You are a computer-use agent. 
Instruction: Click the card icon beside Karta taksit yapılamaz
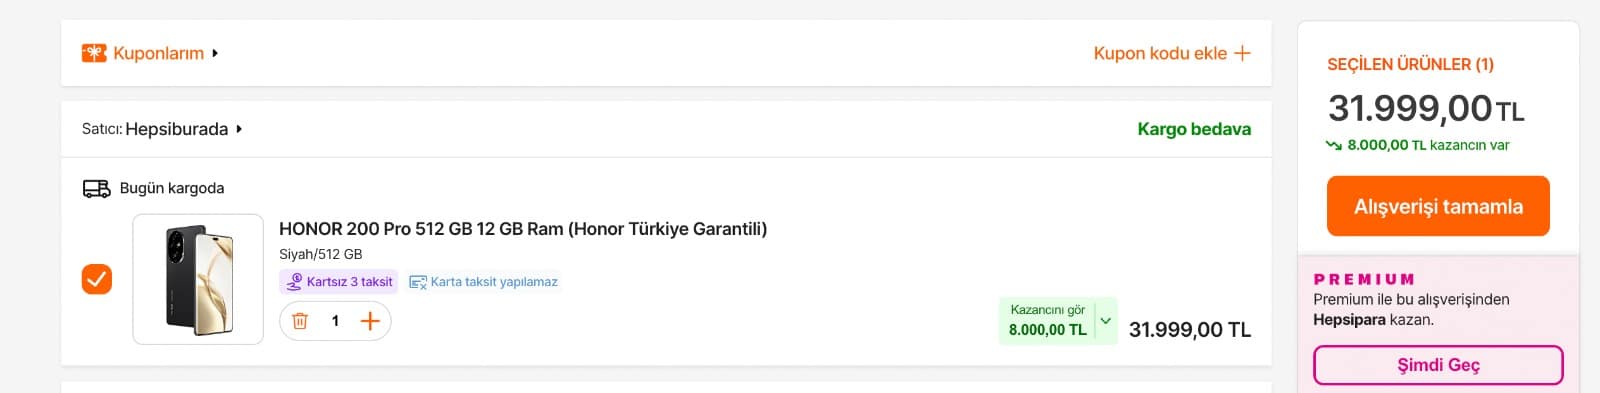(418, 282)
